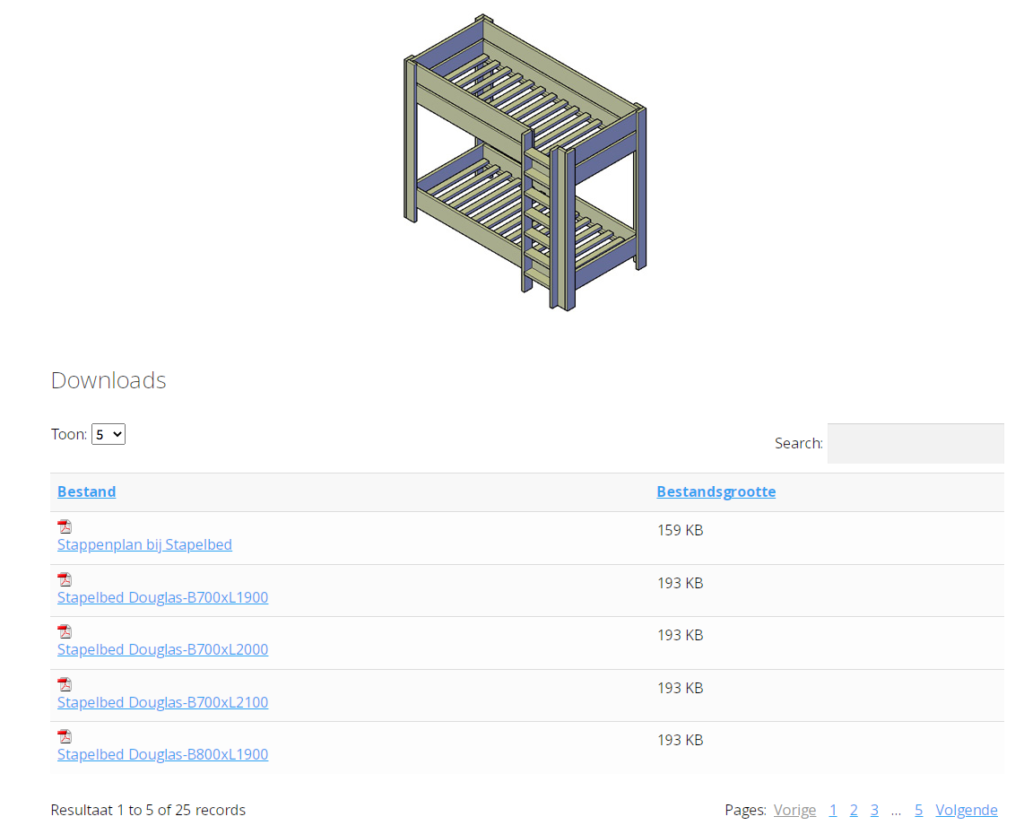Focus the Search input field

pos(915,443)
